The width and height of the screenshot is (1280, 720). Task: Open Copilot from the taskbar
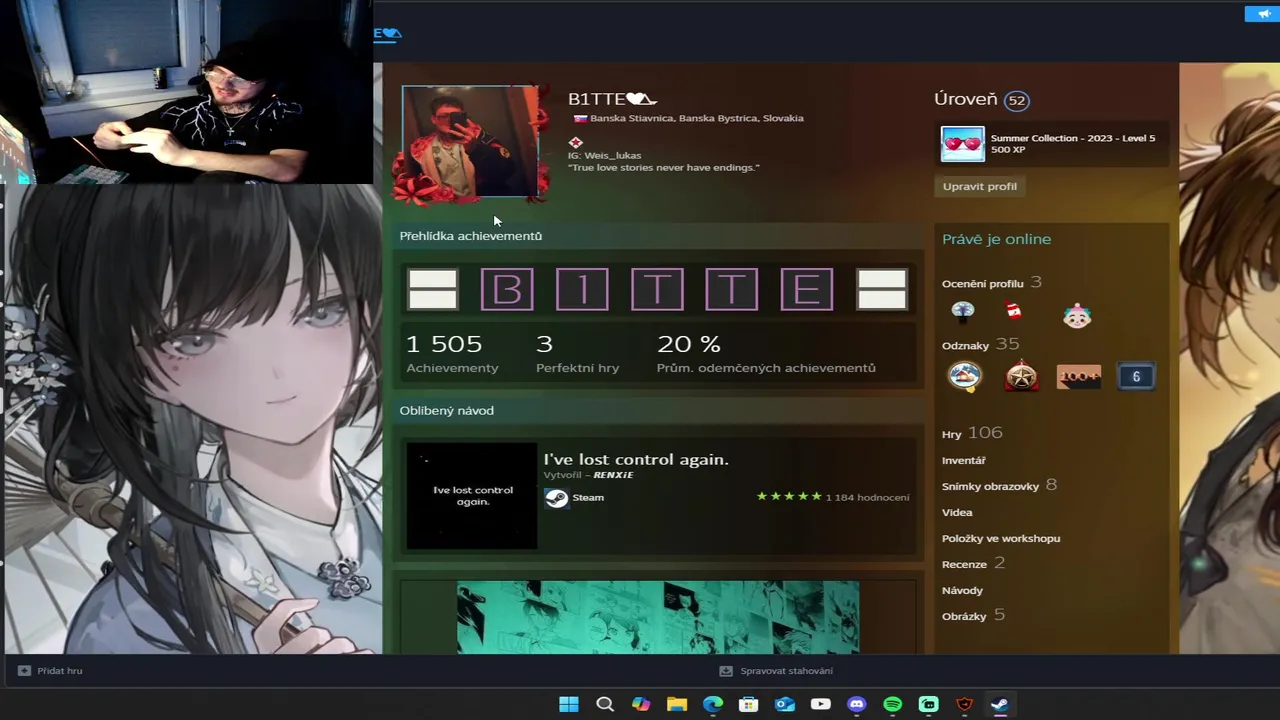tap(640, 704)
